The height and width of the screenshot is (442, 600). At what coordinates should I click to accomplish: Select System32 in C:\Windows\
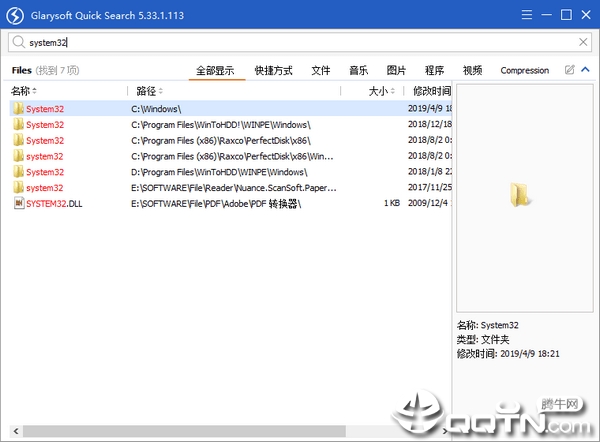[x=45, y=109]
